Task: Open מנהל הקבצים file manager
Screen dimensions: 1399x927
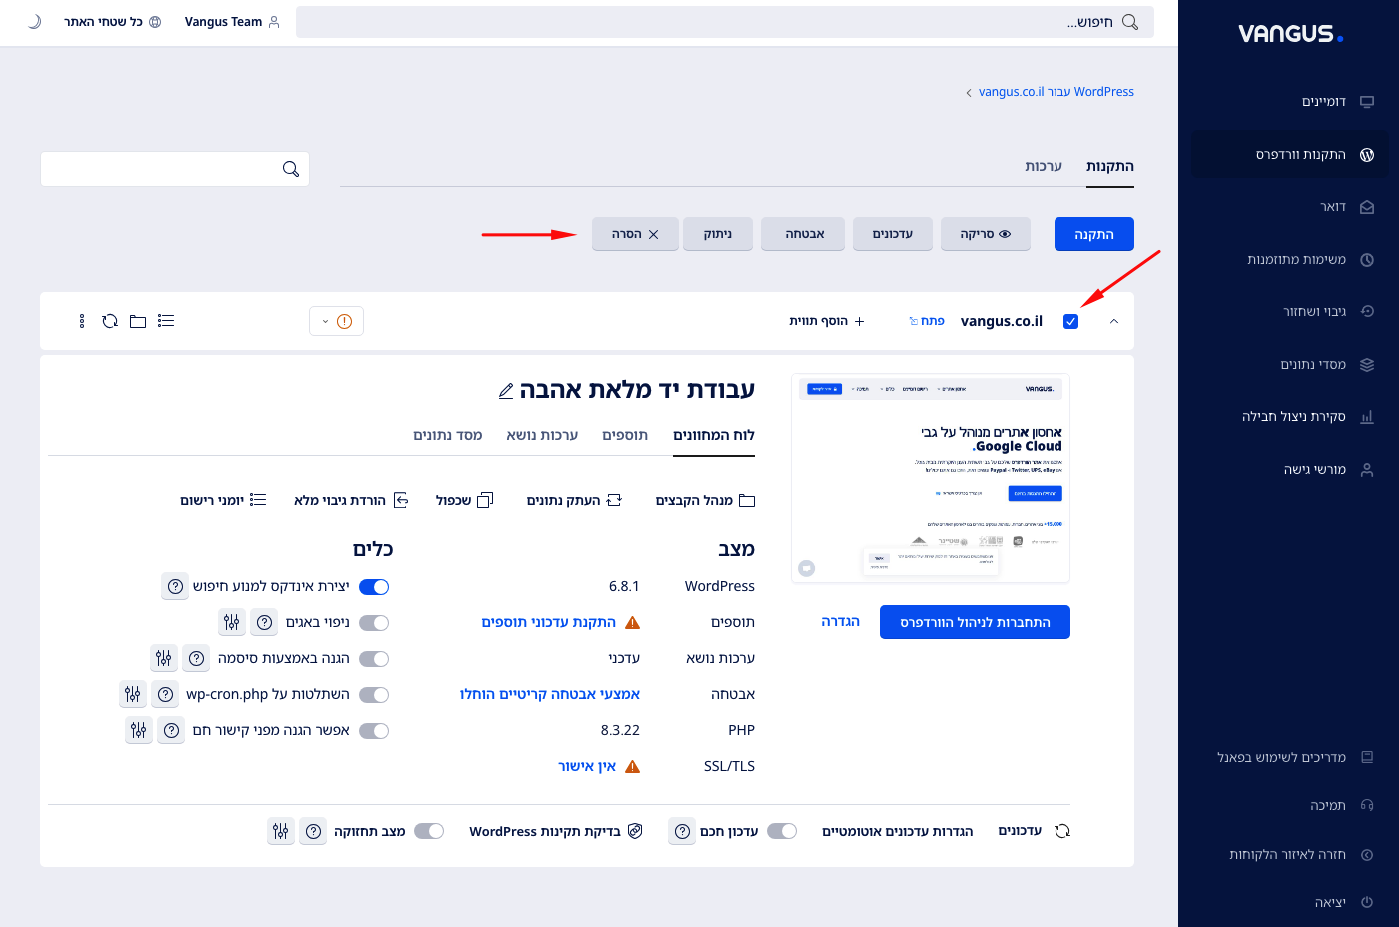Action: 705,500
